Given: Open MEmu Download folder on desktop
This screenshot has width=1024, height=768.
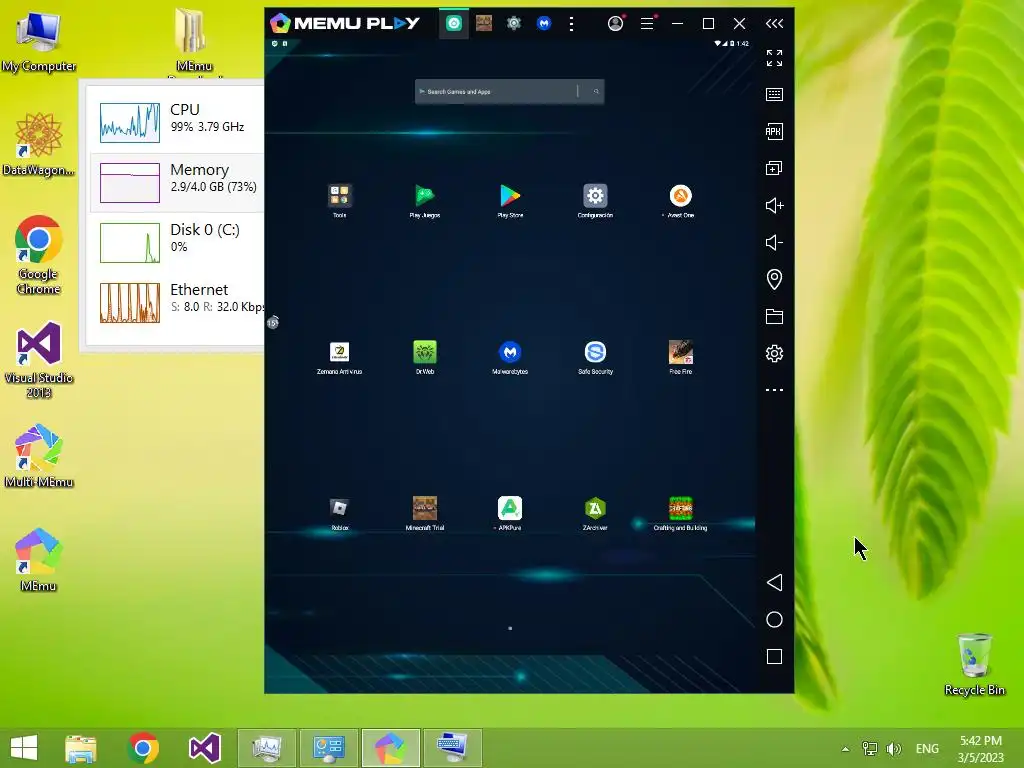Looking at the screenshot, I should pos(194,40).
